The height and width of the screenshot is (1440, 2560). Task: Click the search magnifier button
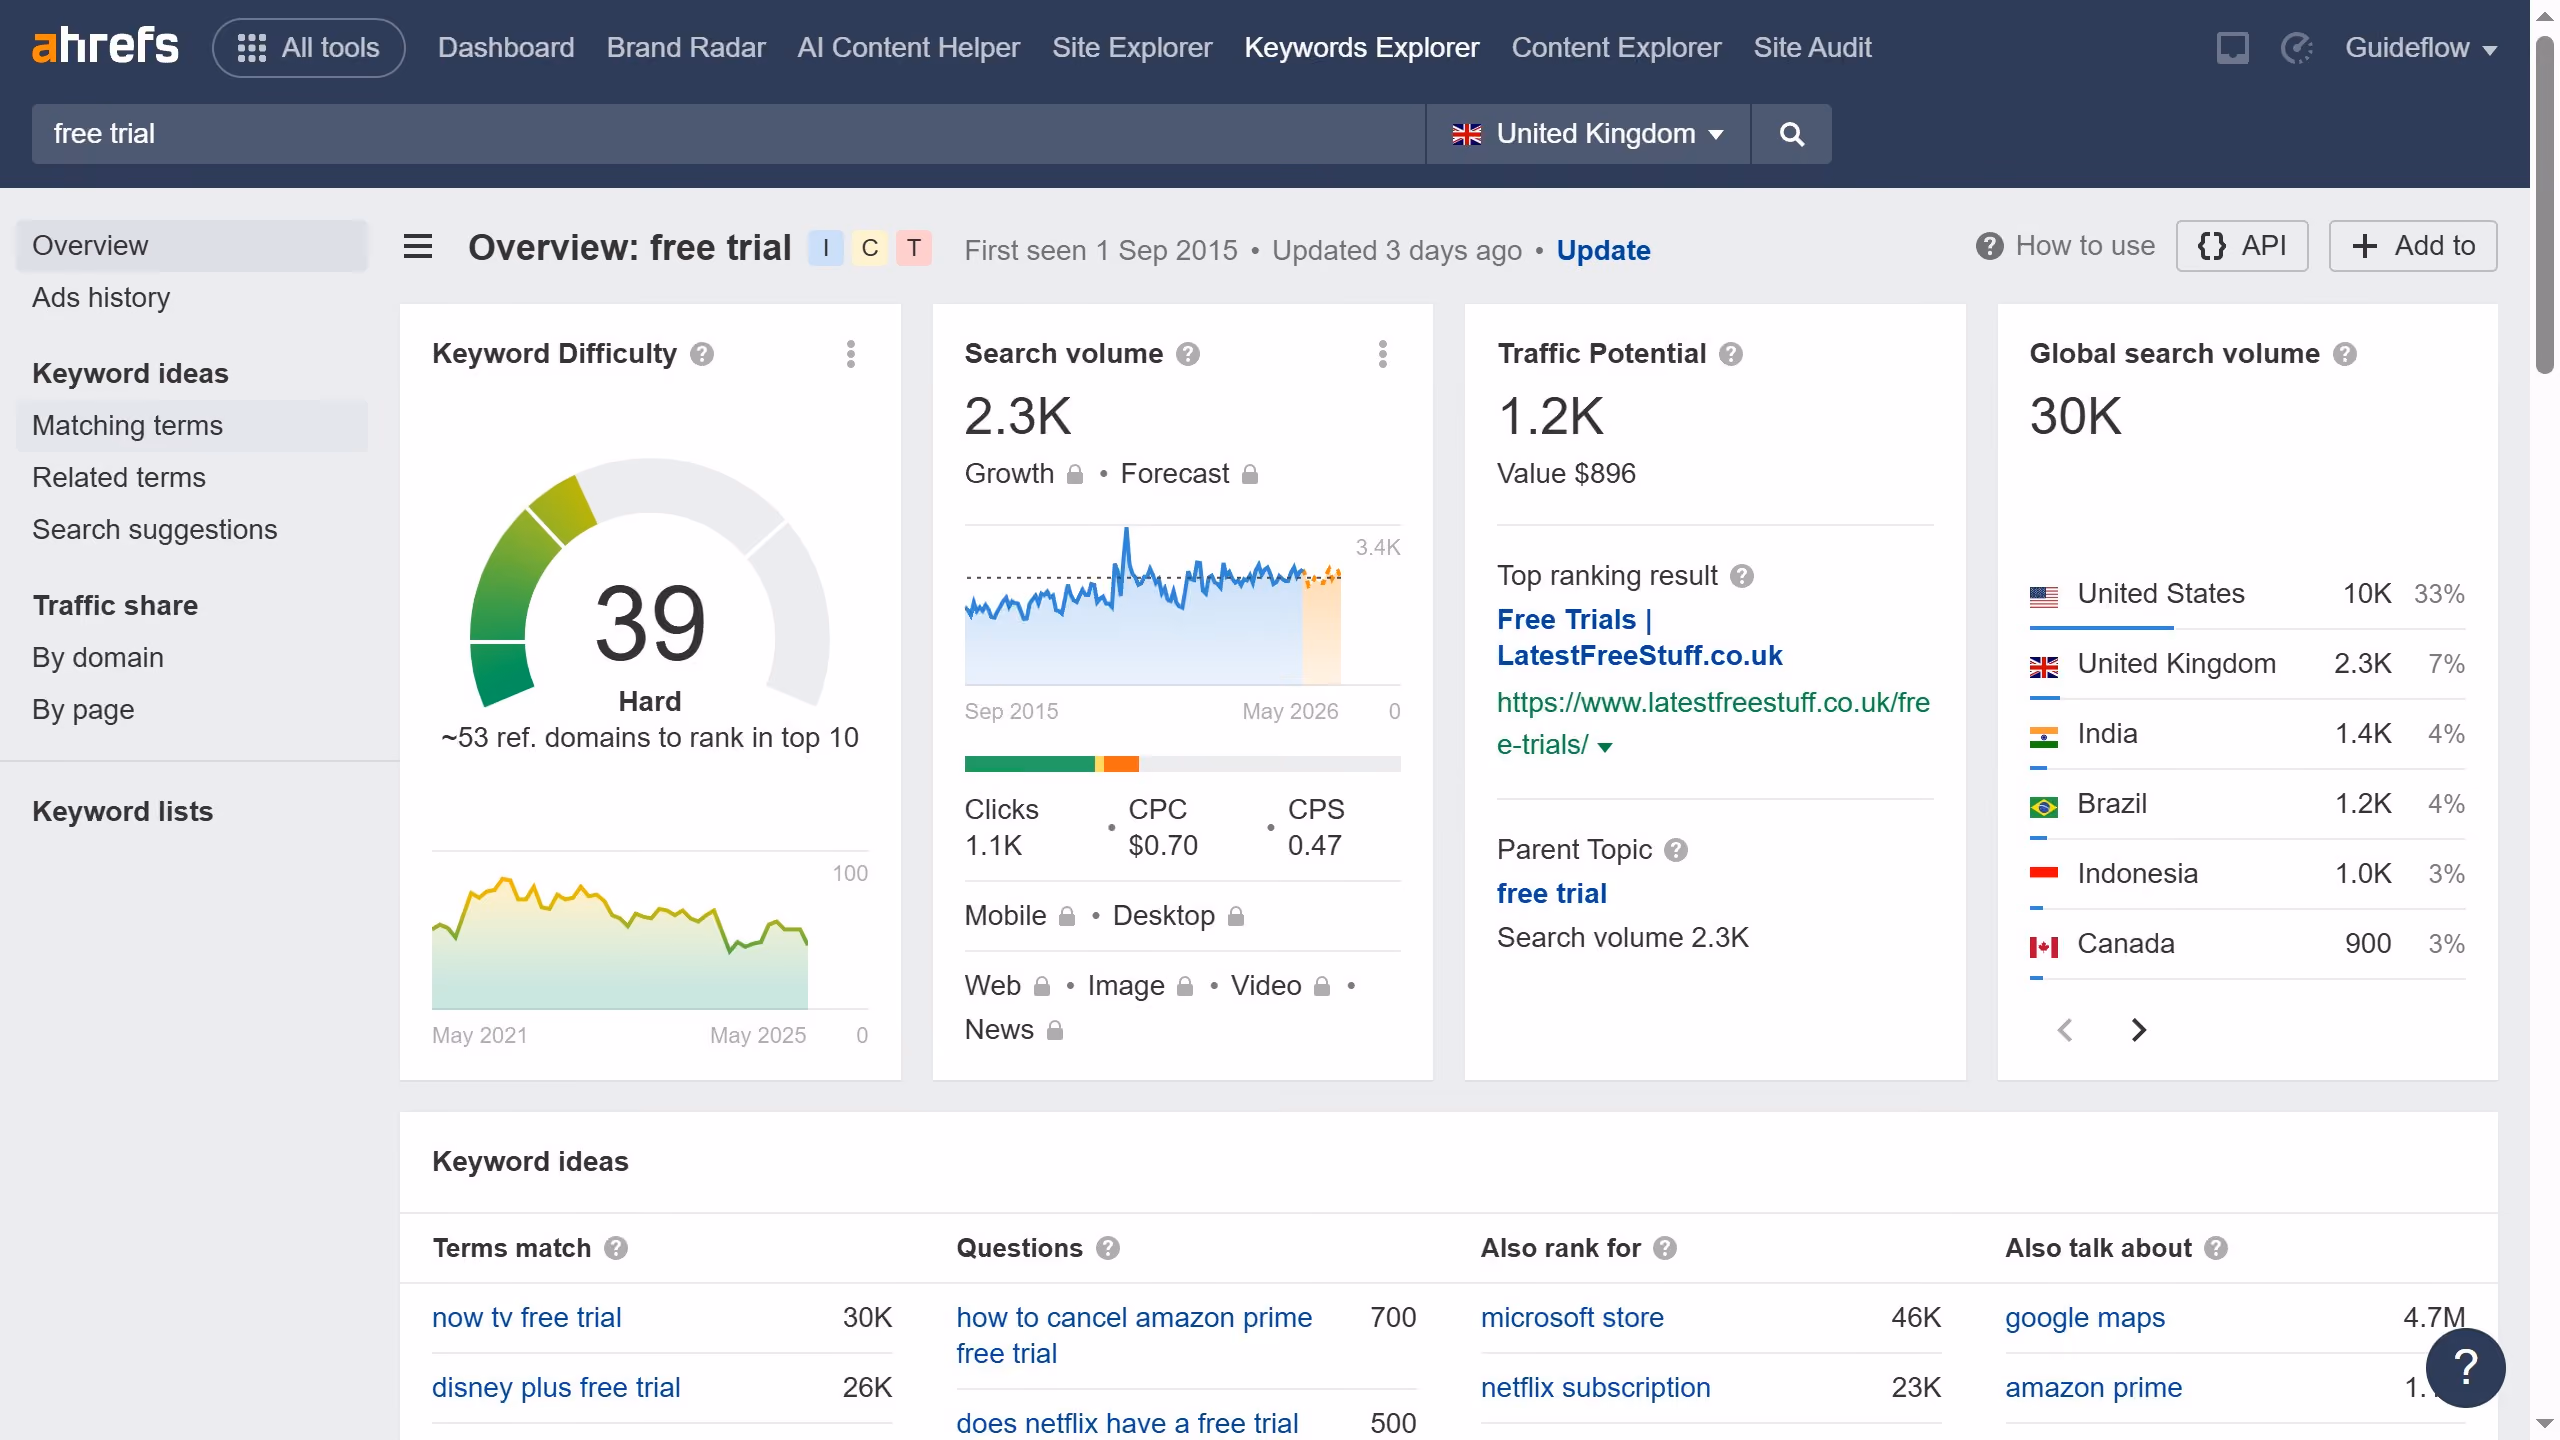(1792, 134)
